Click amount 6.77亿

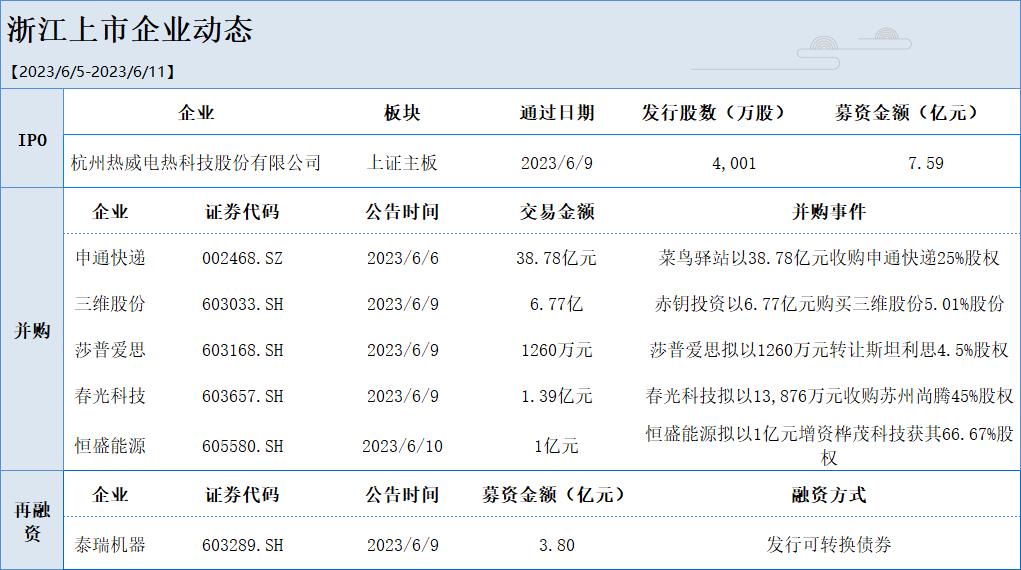(x=556, y=304)
